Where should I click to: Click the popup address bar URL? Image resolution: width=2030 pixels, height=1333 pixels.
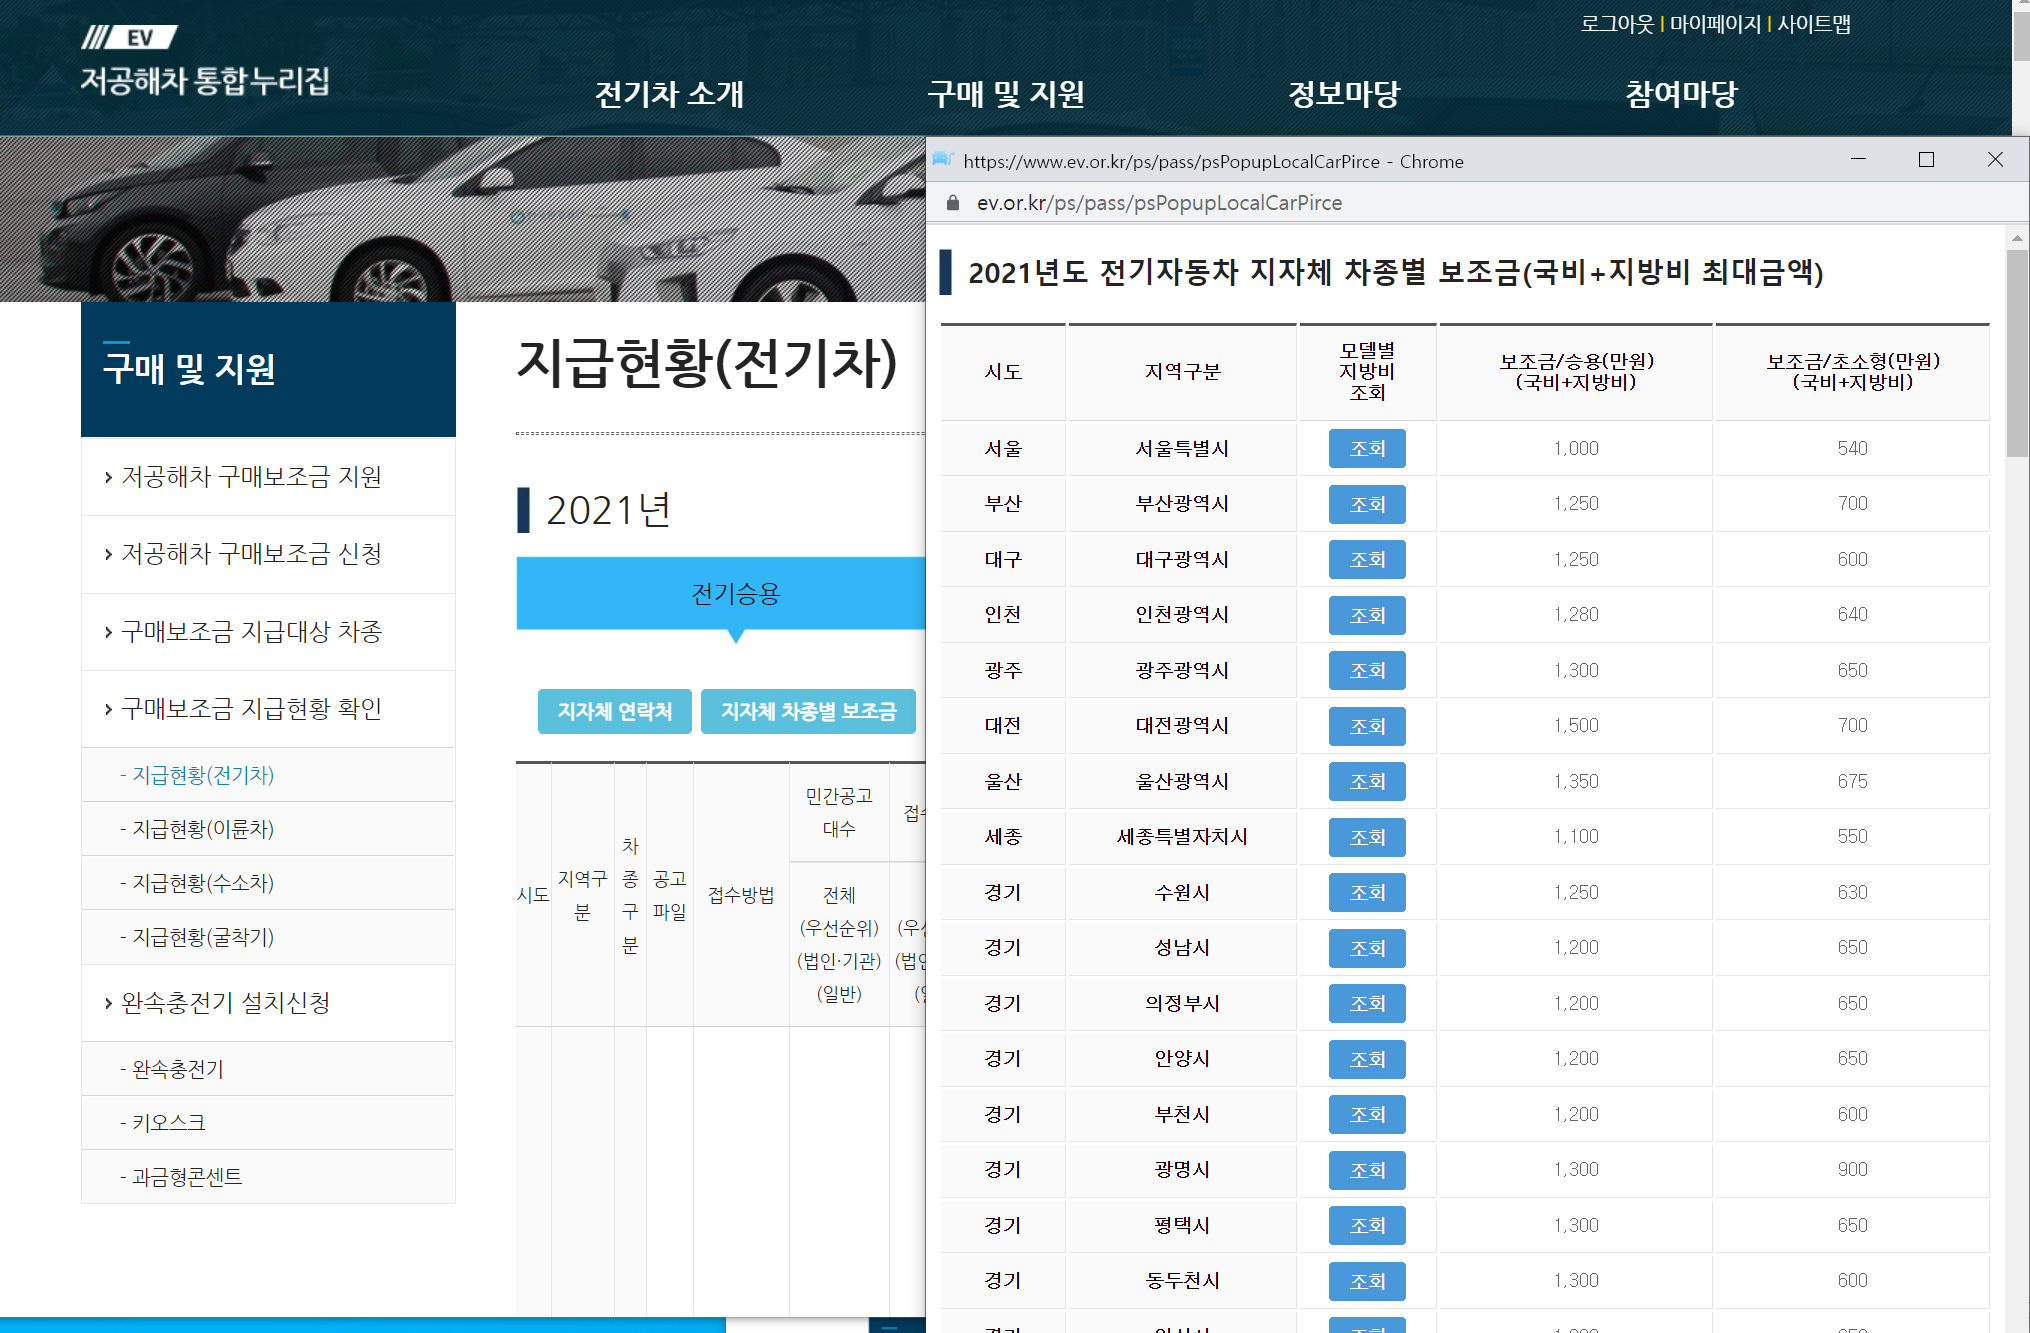[x=1159, y=203]
